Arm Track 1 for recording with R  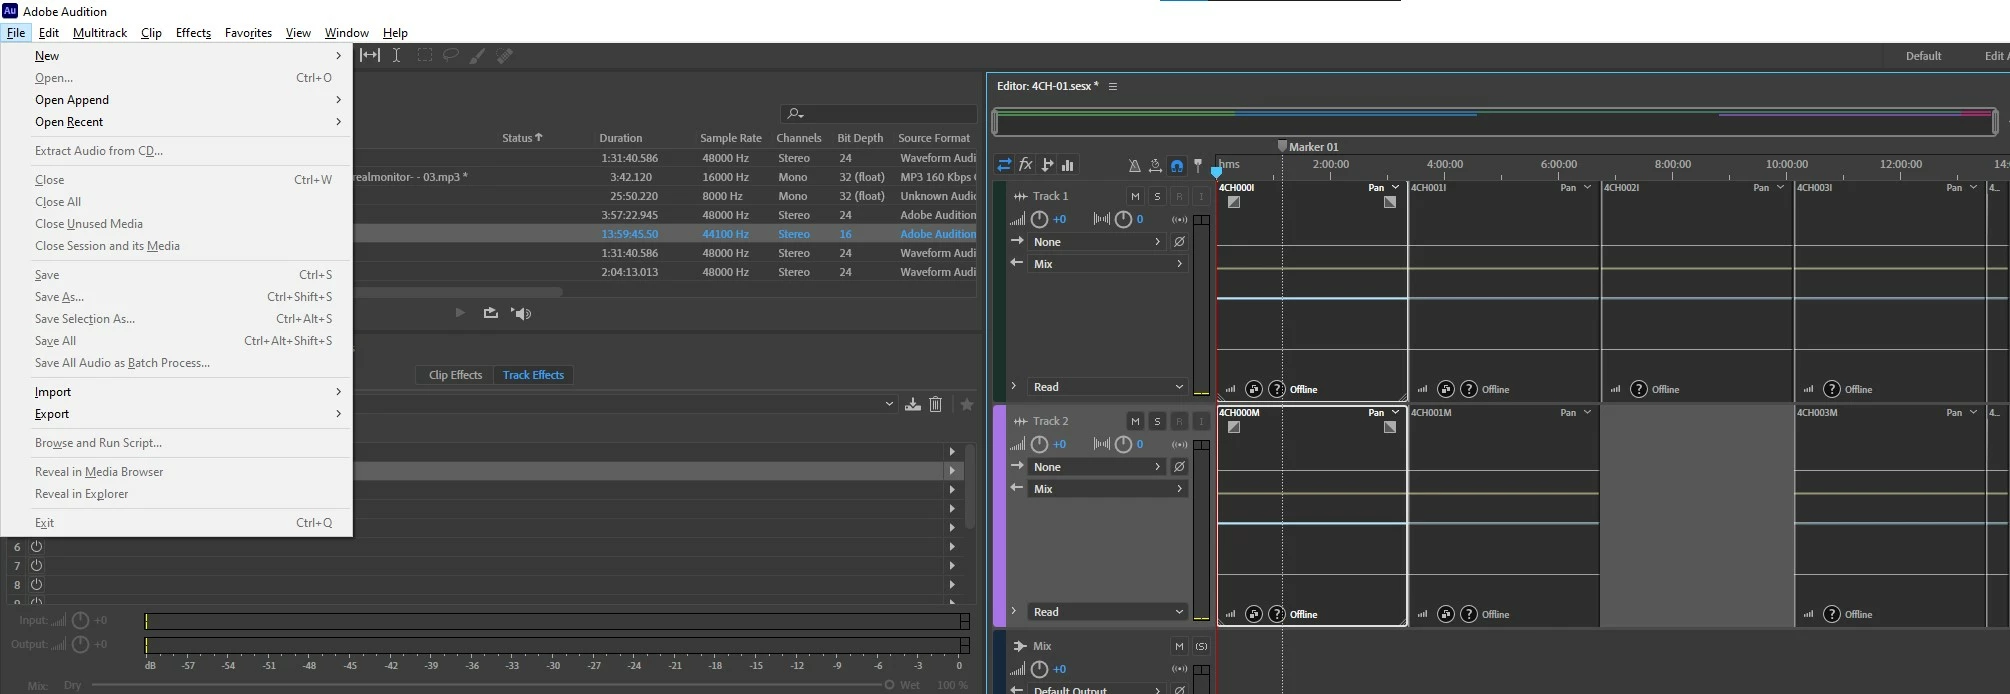coord(1179,196)
